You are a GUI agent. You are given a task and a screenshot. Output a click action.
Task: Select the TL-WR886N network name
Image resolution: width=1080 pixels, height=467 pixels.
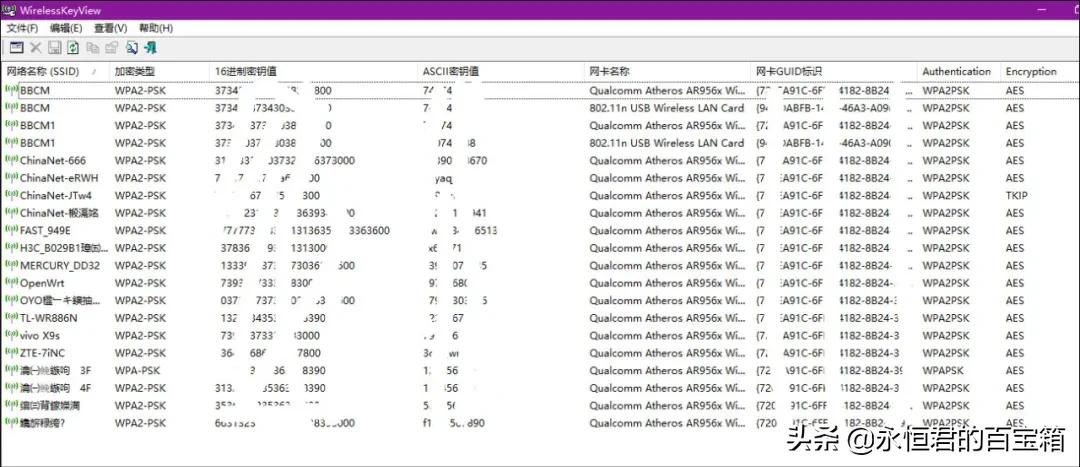coord(49,318)
